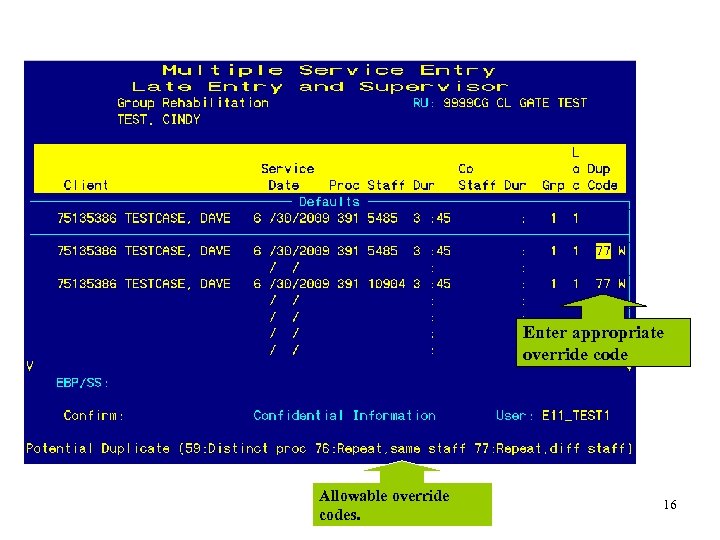Click the Client column header
Viewport: 720px width, 540px height.
86,185
